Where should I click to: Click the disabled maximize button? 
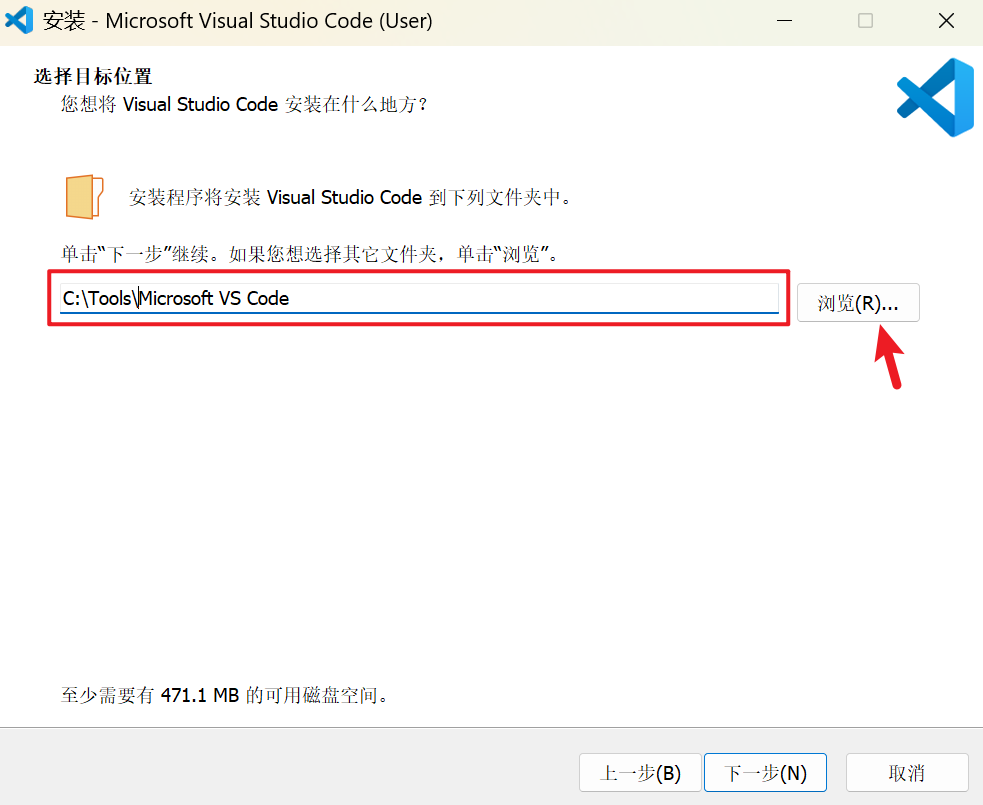(865, 21)
